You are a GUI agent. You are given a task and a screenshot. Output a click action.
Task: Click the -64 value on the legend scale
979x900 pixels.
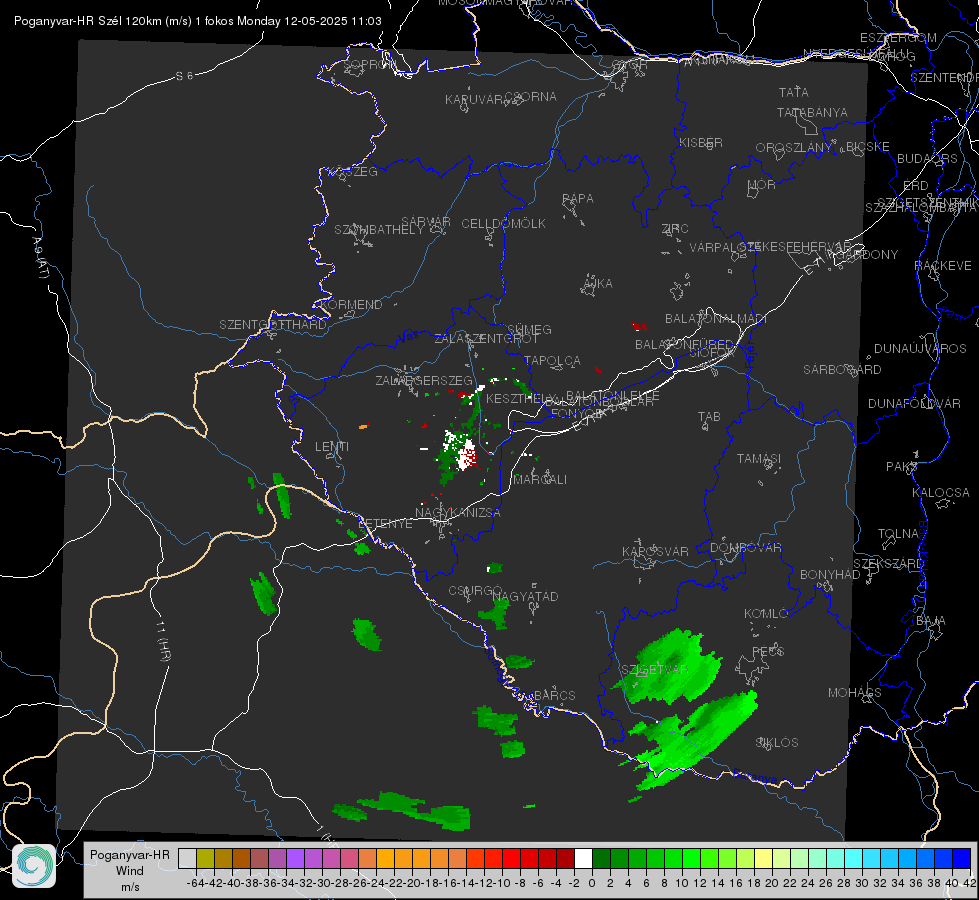(x=195, y=883)
